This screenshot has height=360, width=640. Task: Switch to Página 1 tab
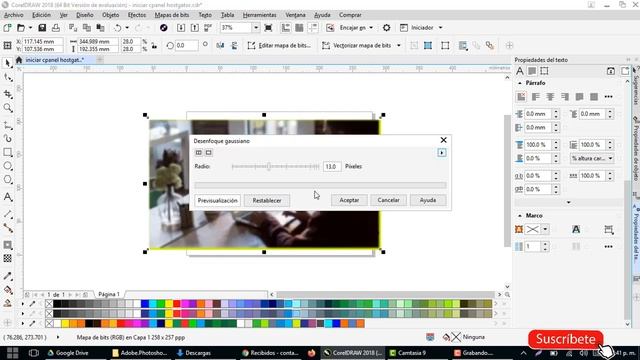click(x=109, y=294)
